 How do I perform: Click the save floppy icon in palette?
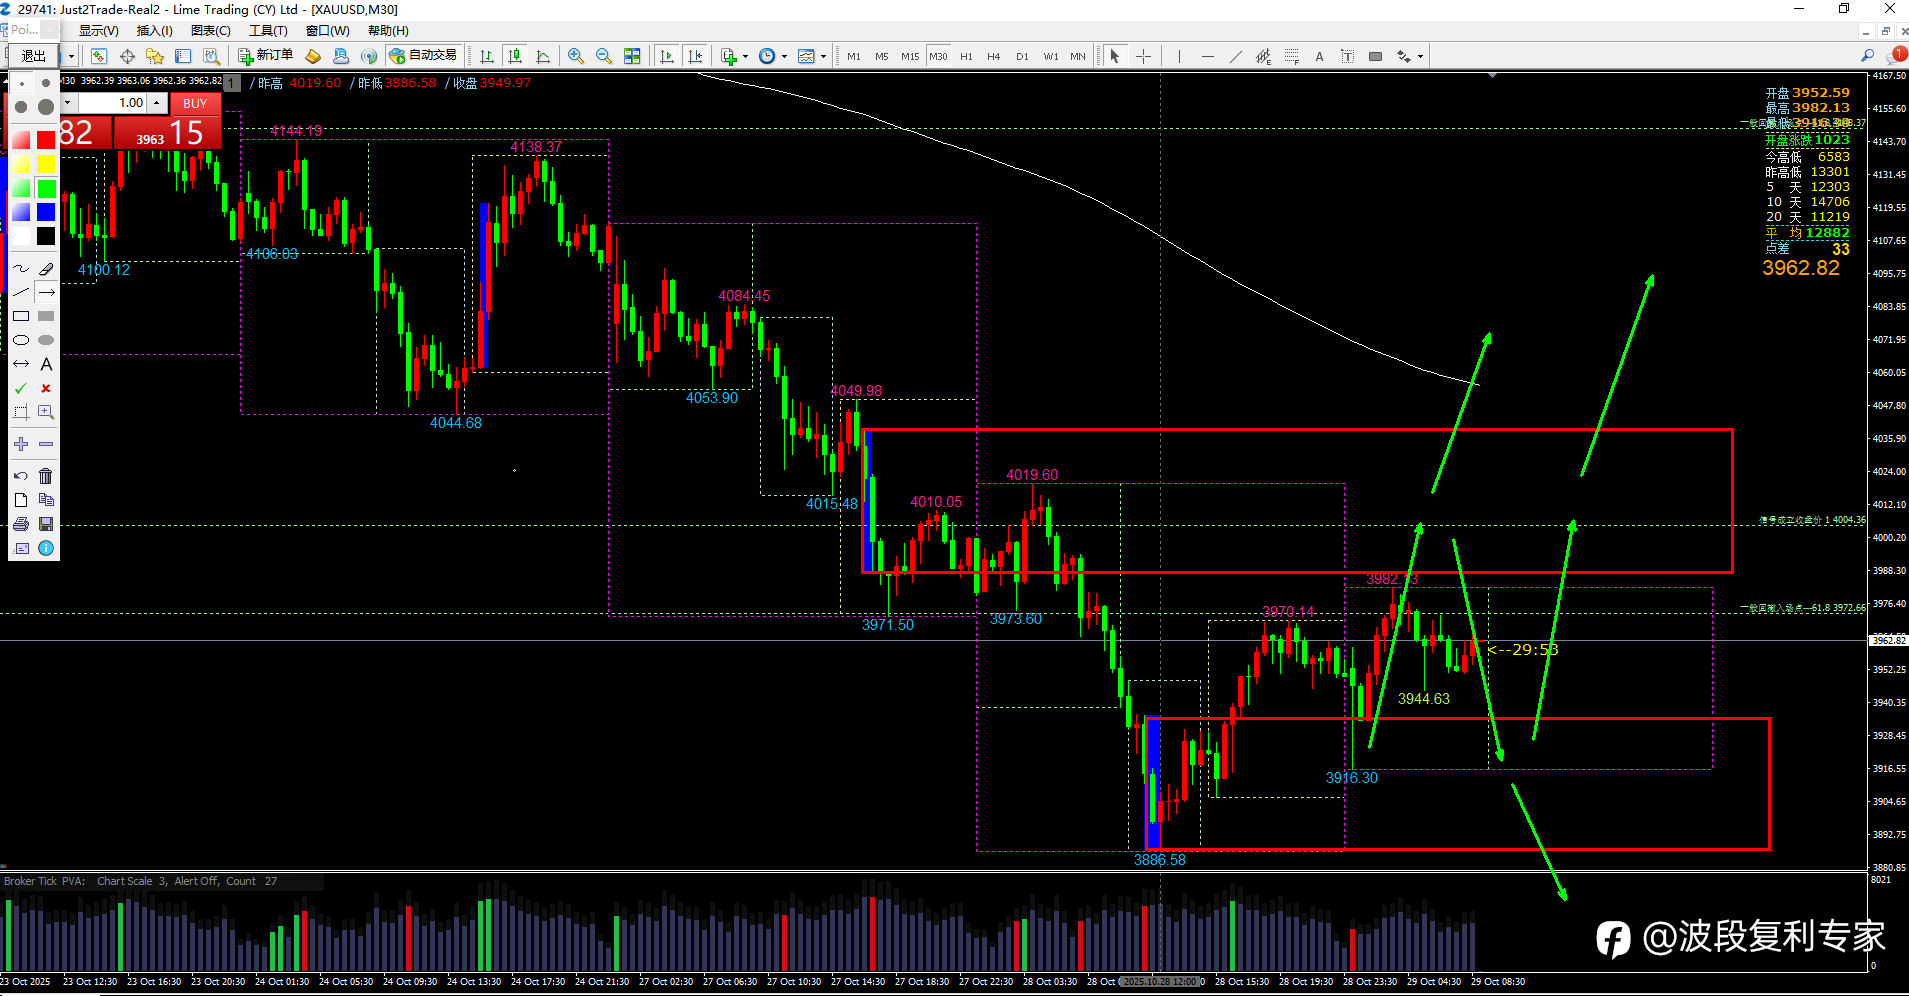46,524
